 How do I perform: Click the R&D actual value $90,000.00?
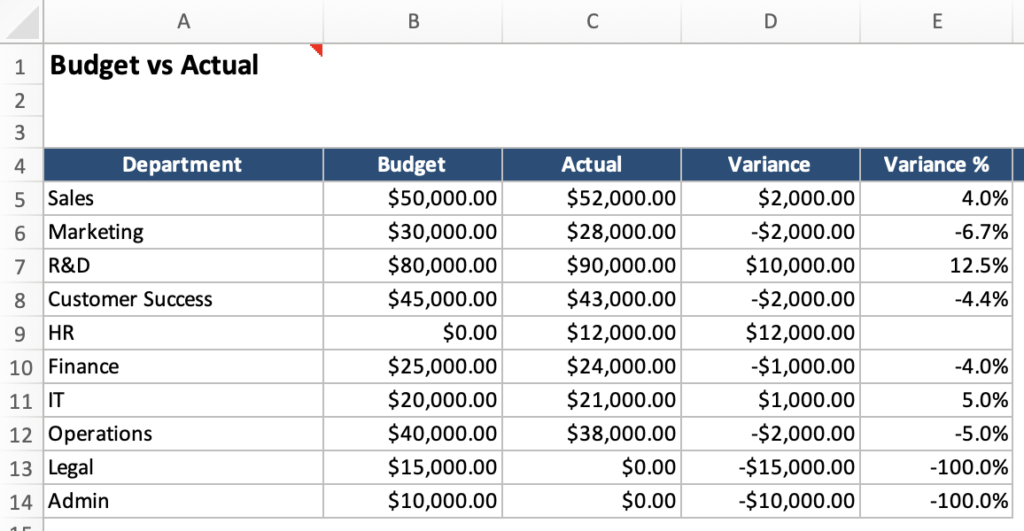click(621, 266)
